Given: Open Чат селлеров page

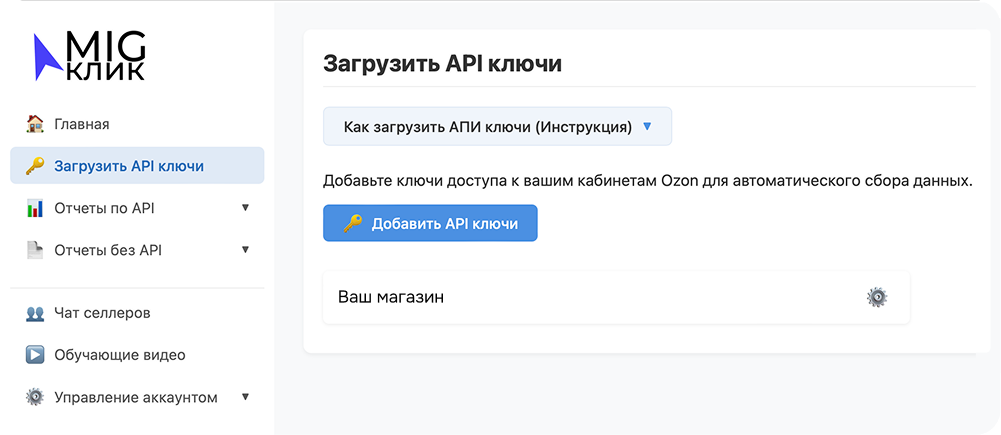Looking at the screenshot, I should pyautogui.click(x=102, y=313).
